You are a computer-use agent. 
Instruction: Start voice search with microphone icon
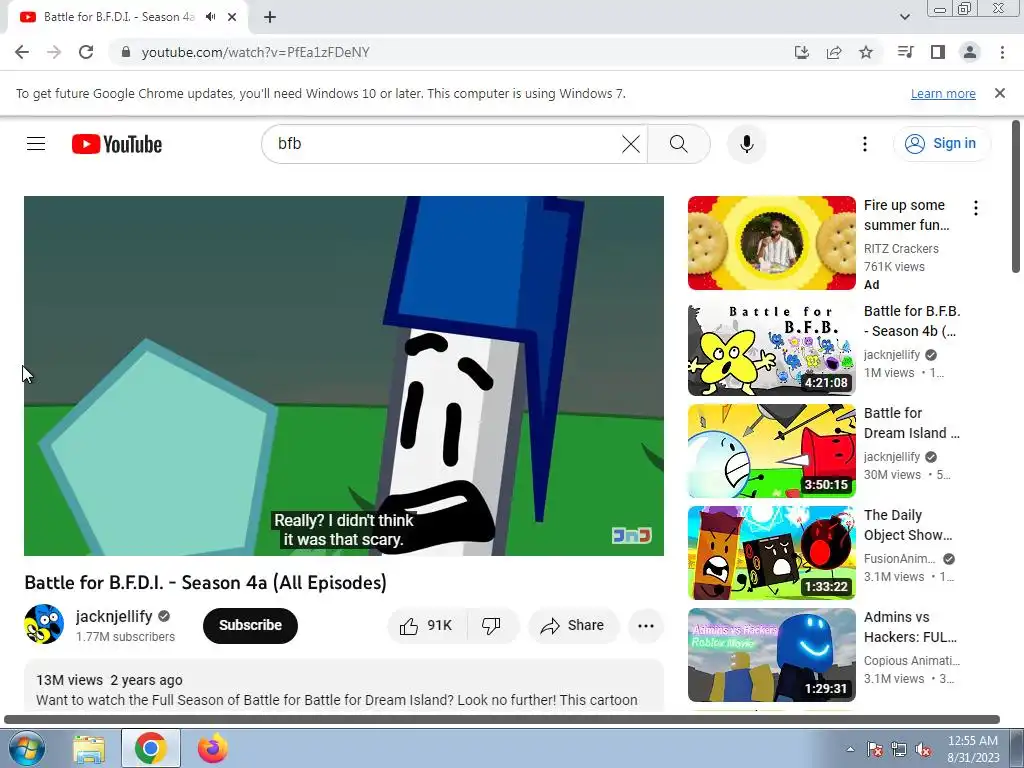coord(746,144)
